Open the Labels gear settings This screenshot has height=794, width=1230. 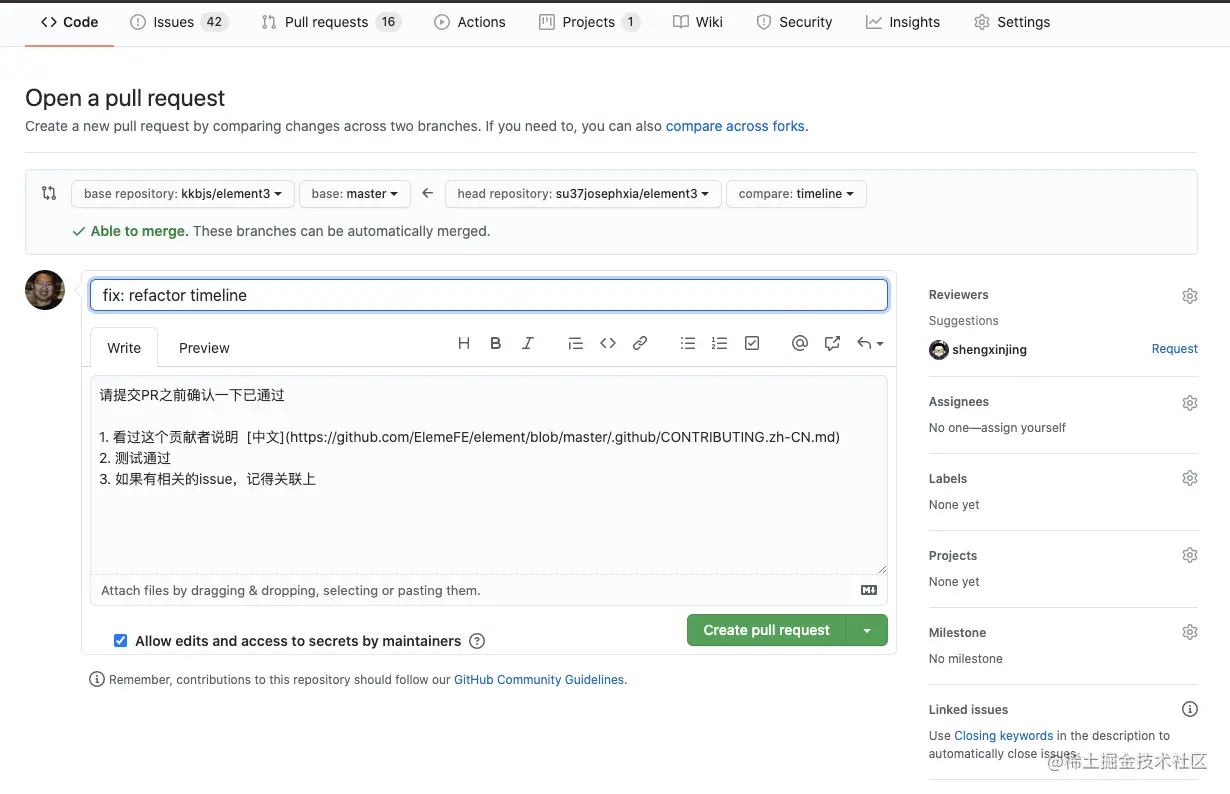1189,478
